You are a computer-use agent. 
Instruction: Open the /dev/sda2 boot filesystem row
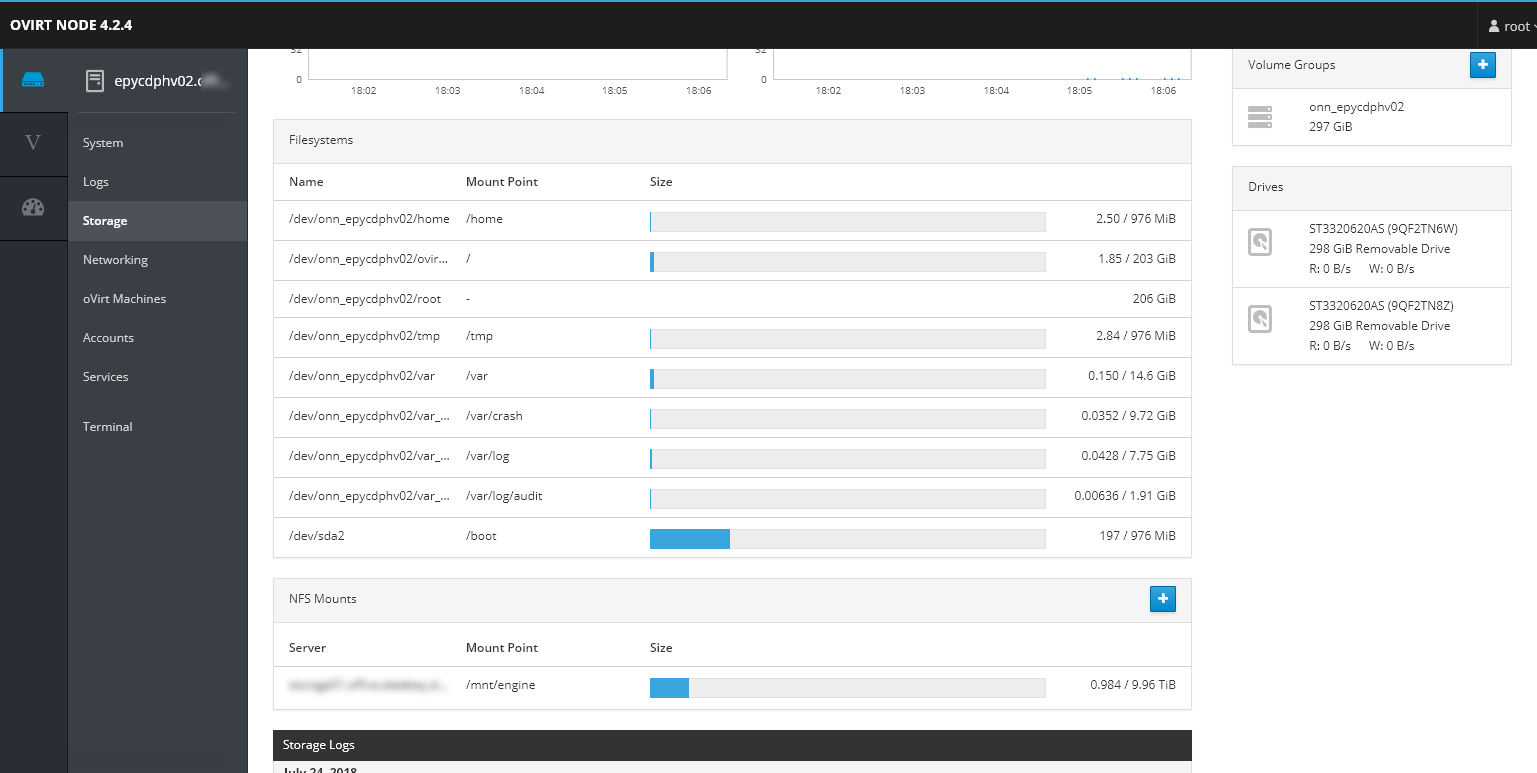pyautogui.click(x=316, y=537)
